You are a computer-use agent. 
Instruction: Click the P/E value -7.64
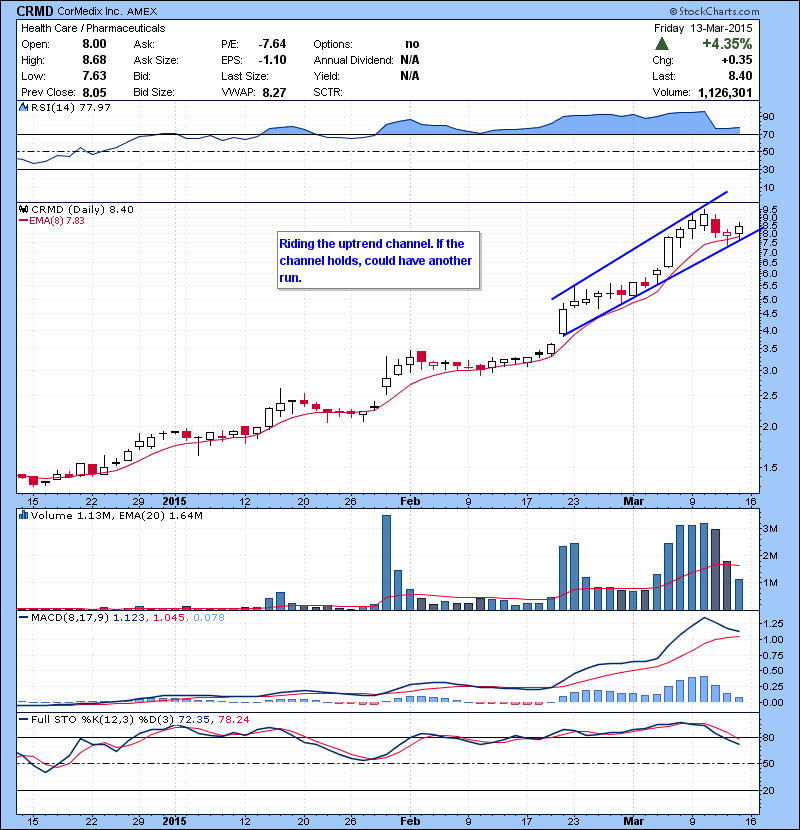coord(272,44)
